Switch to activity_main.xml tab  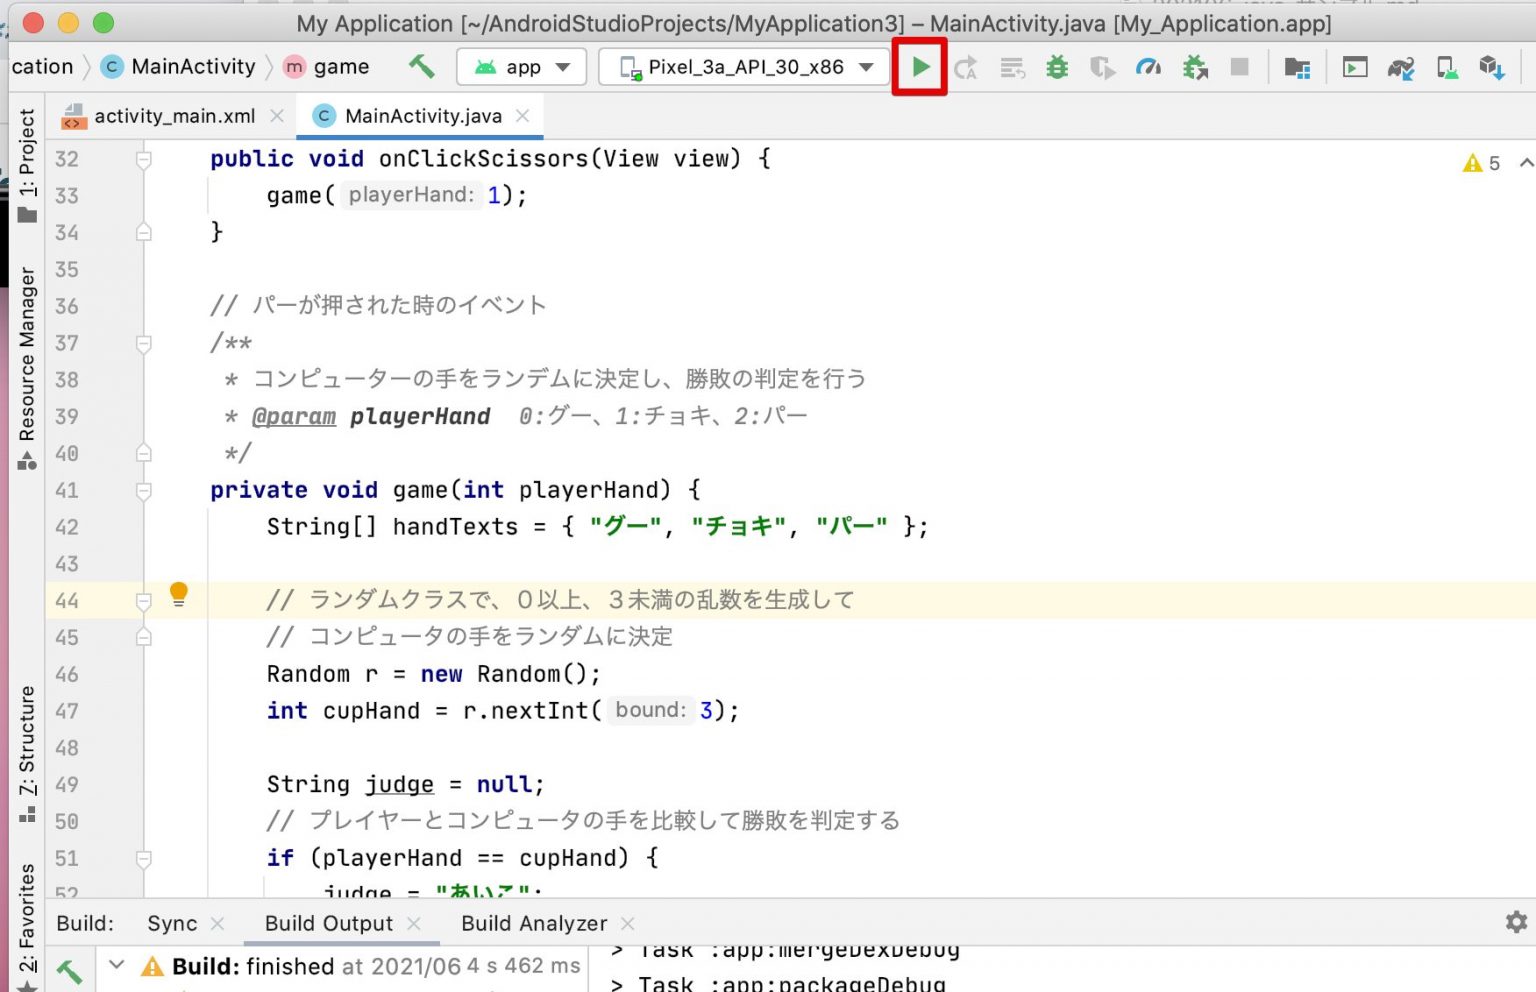click(x=173, y=116)
